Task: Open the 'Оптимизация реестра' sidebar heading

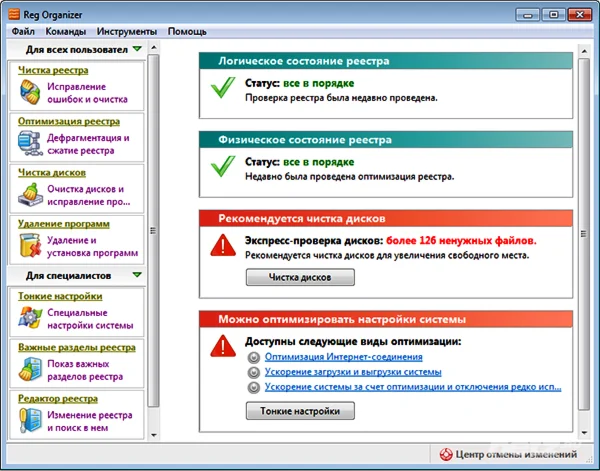Action: 69,121
